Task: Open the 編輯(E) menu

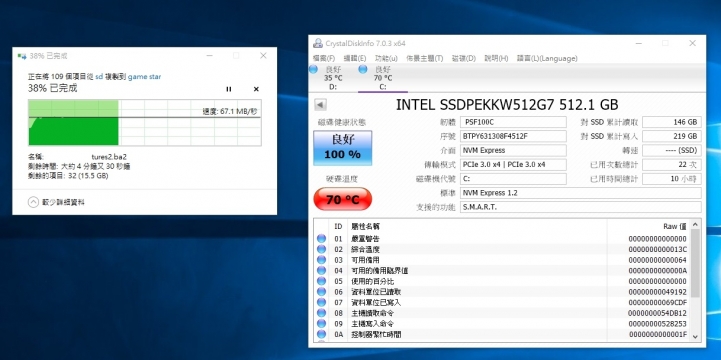Action: 355,58
